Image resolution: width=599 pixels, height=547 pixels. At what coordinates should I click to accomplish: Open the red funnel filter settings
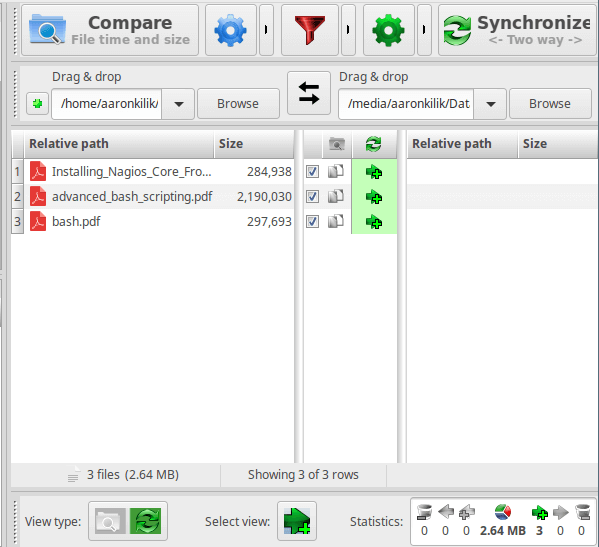coord(310,30)
